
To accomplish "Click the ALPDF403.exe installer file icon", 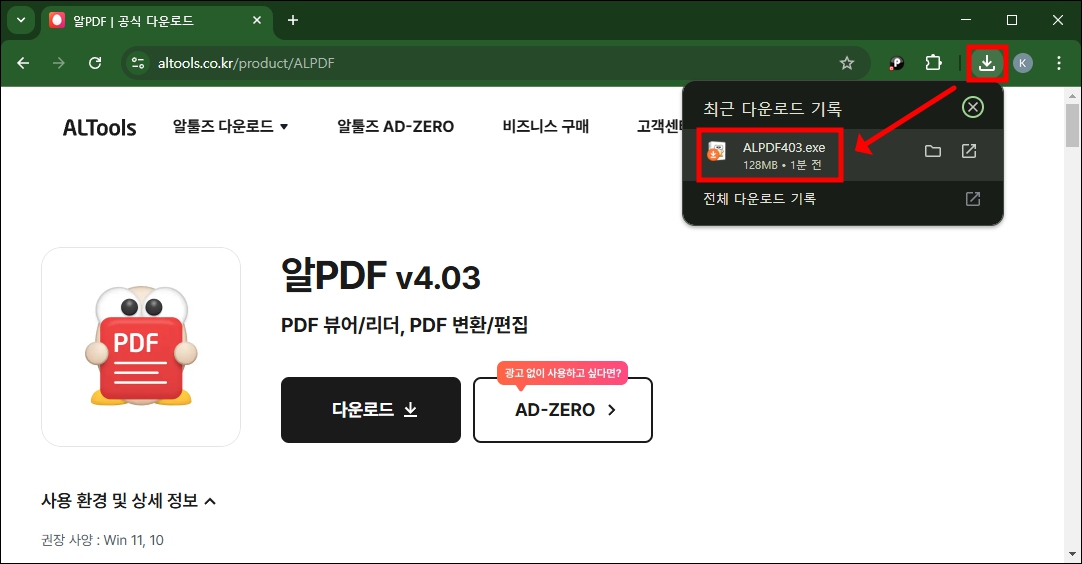I will 717,151.
